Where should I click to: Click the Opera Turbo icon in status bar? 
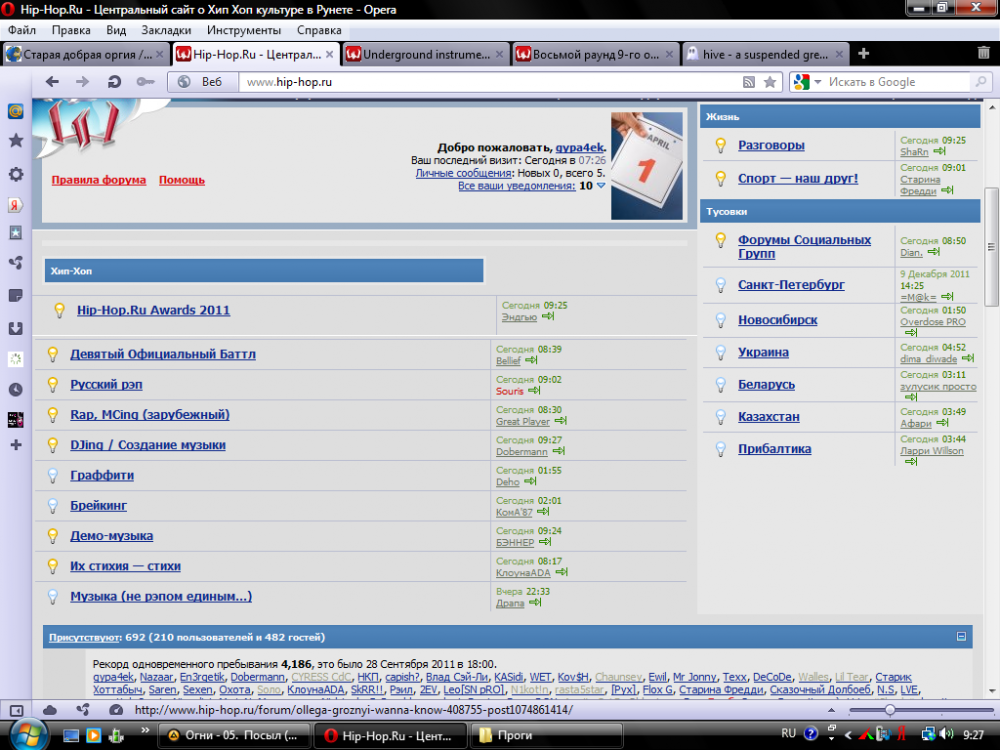pos(115,710)
